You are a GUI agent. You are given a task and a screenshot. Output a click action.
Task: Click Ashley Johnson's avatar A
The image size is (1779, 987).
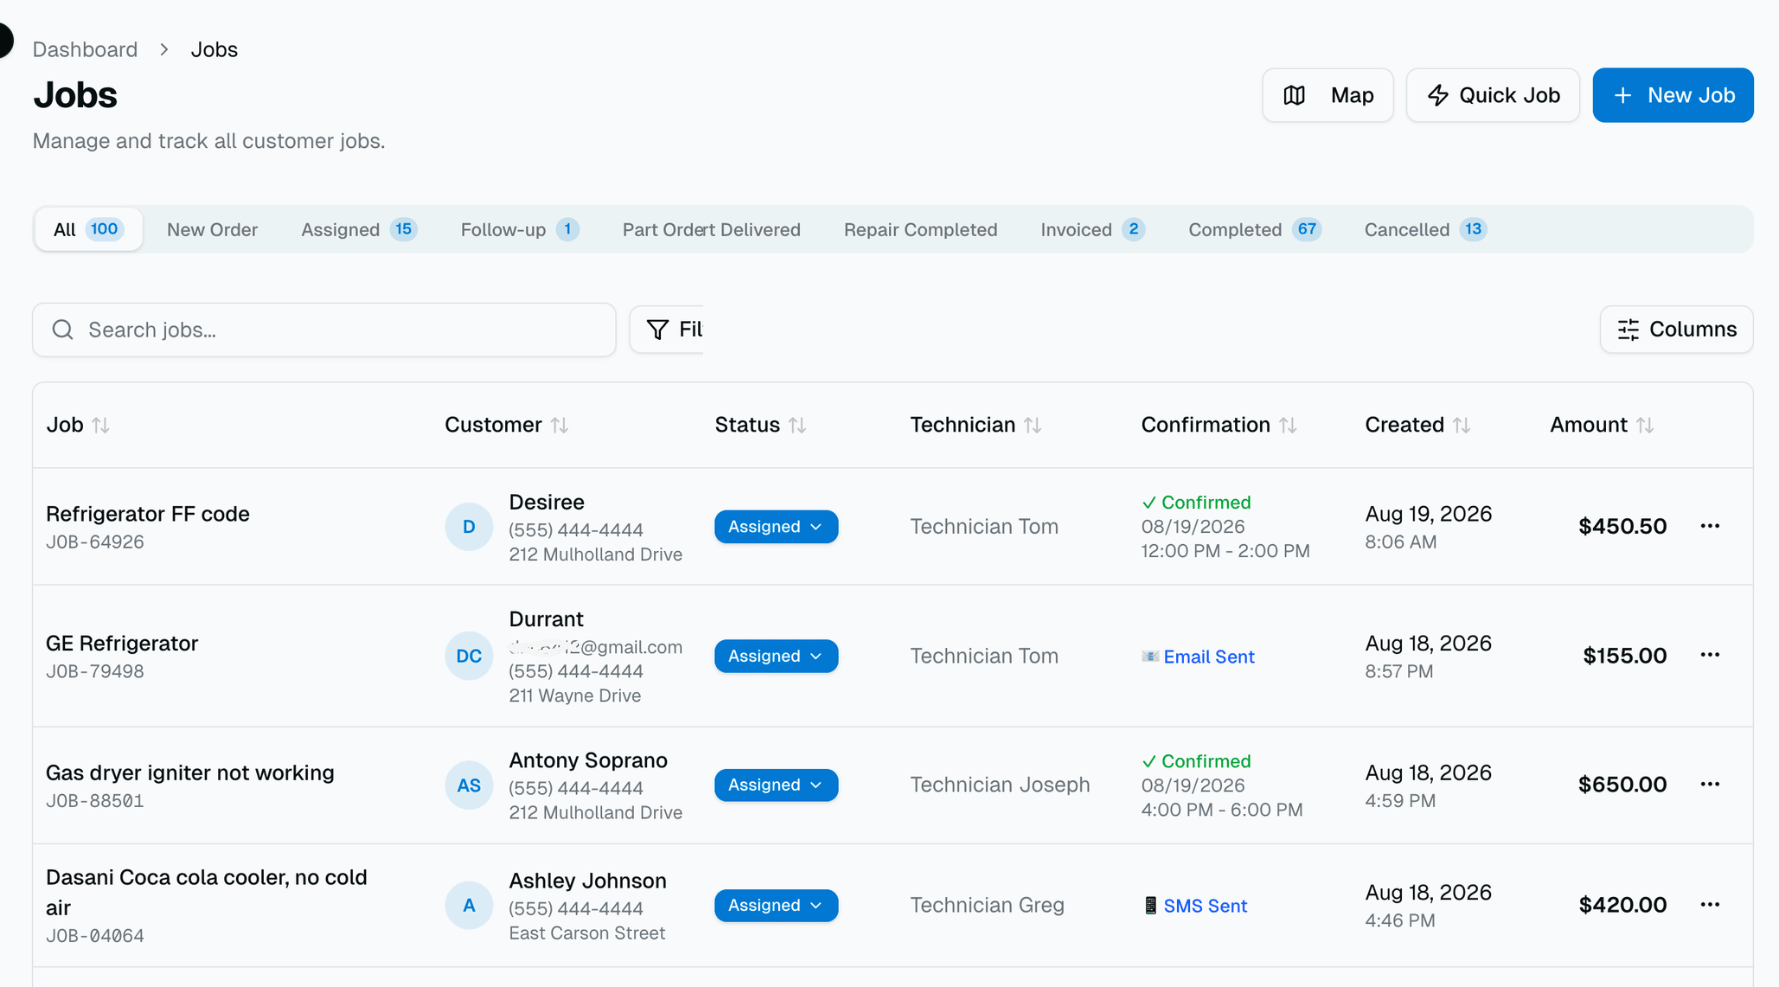[469, 905]
